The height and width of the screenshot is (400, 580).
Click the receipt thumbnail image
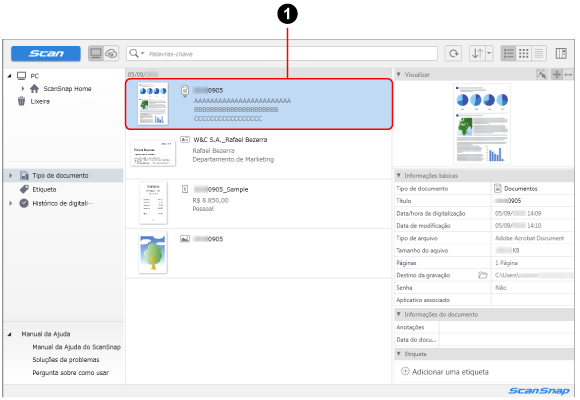click(153, 203)
